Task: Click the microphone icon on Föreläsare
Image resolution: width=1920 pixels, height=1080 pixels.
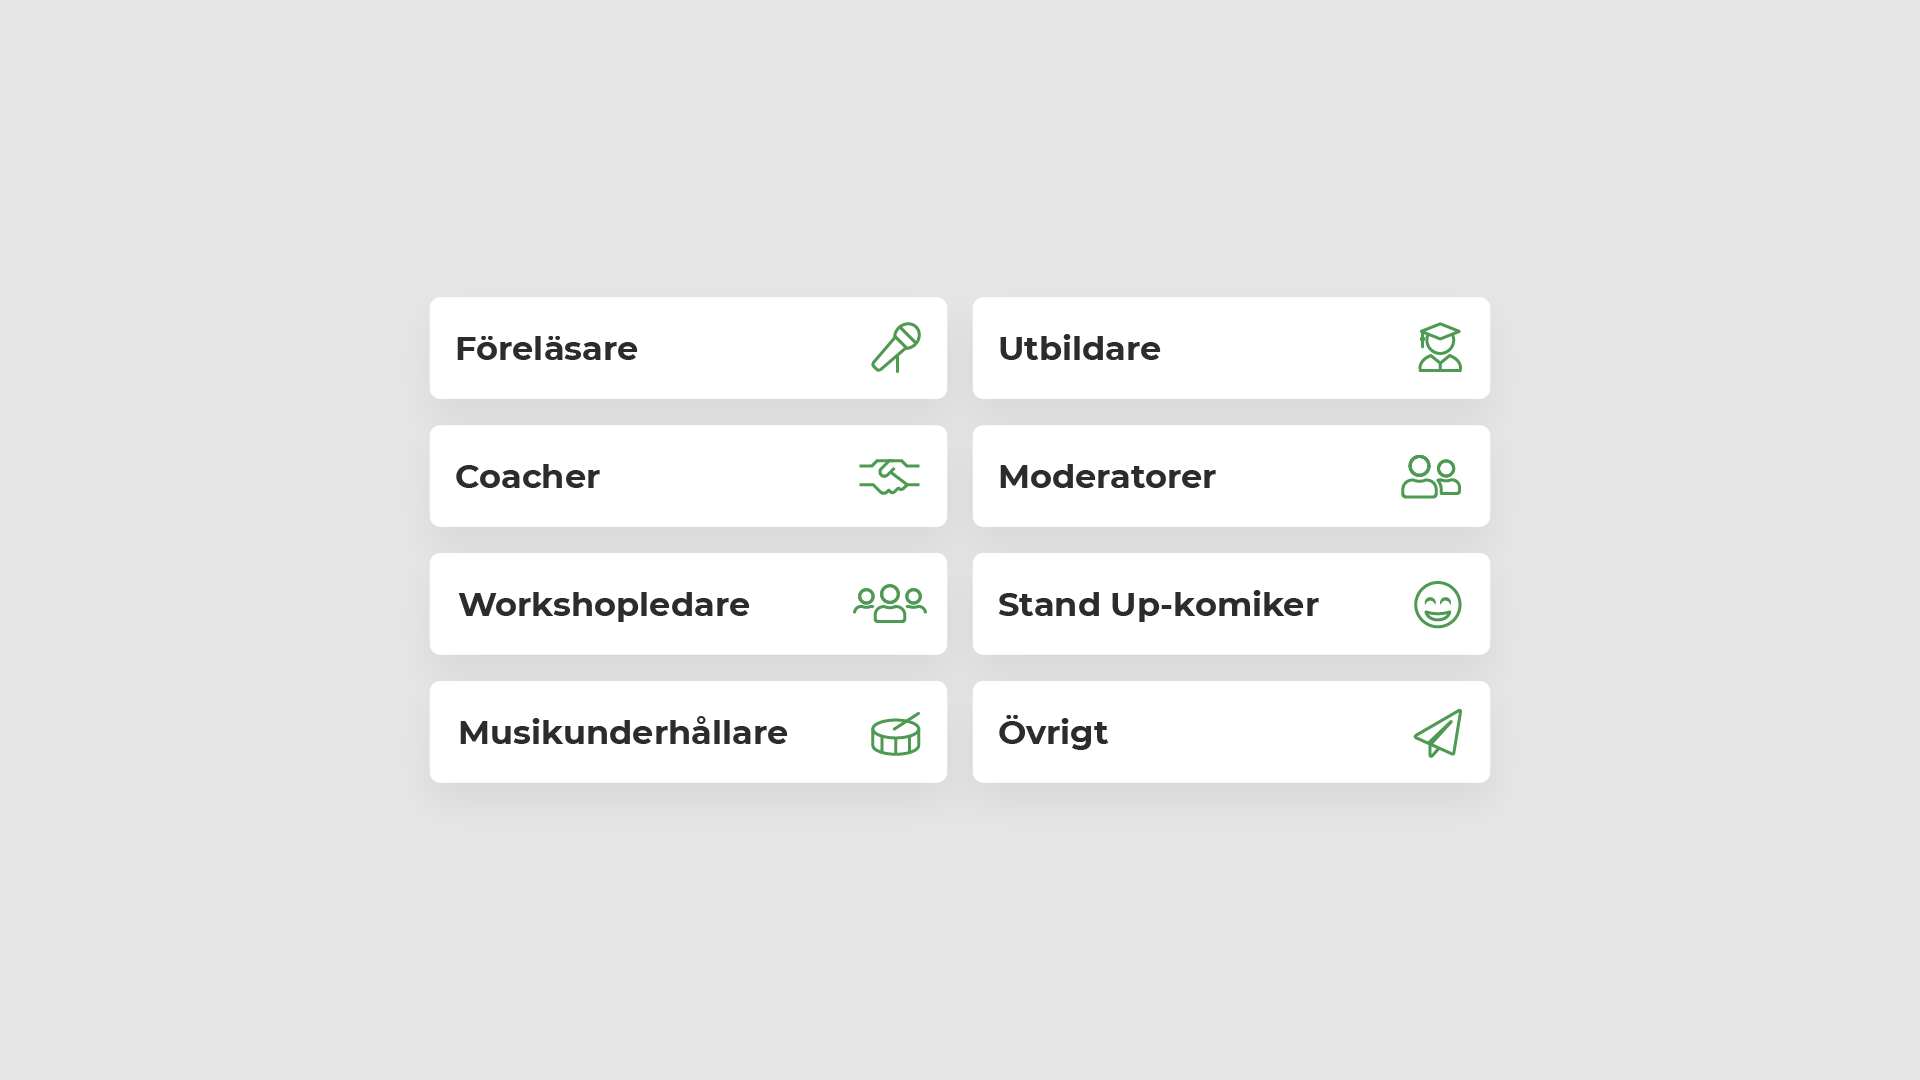Action: point(896,348)
